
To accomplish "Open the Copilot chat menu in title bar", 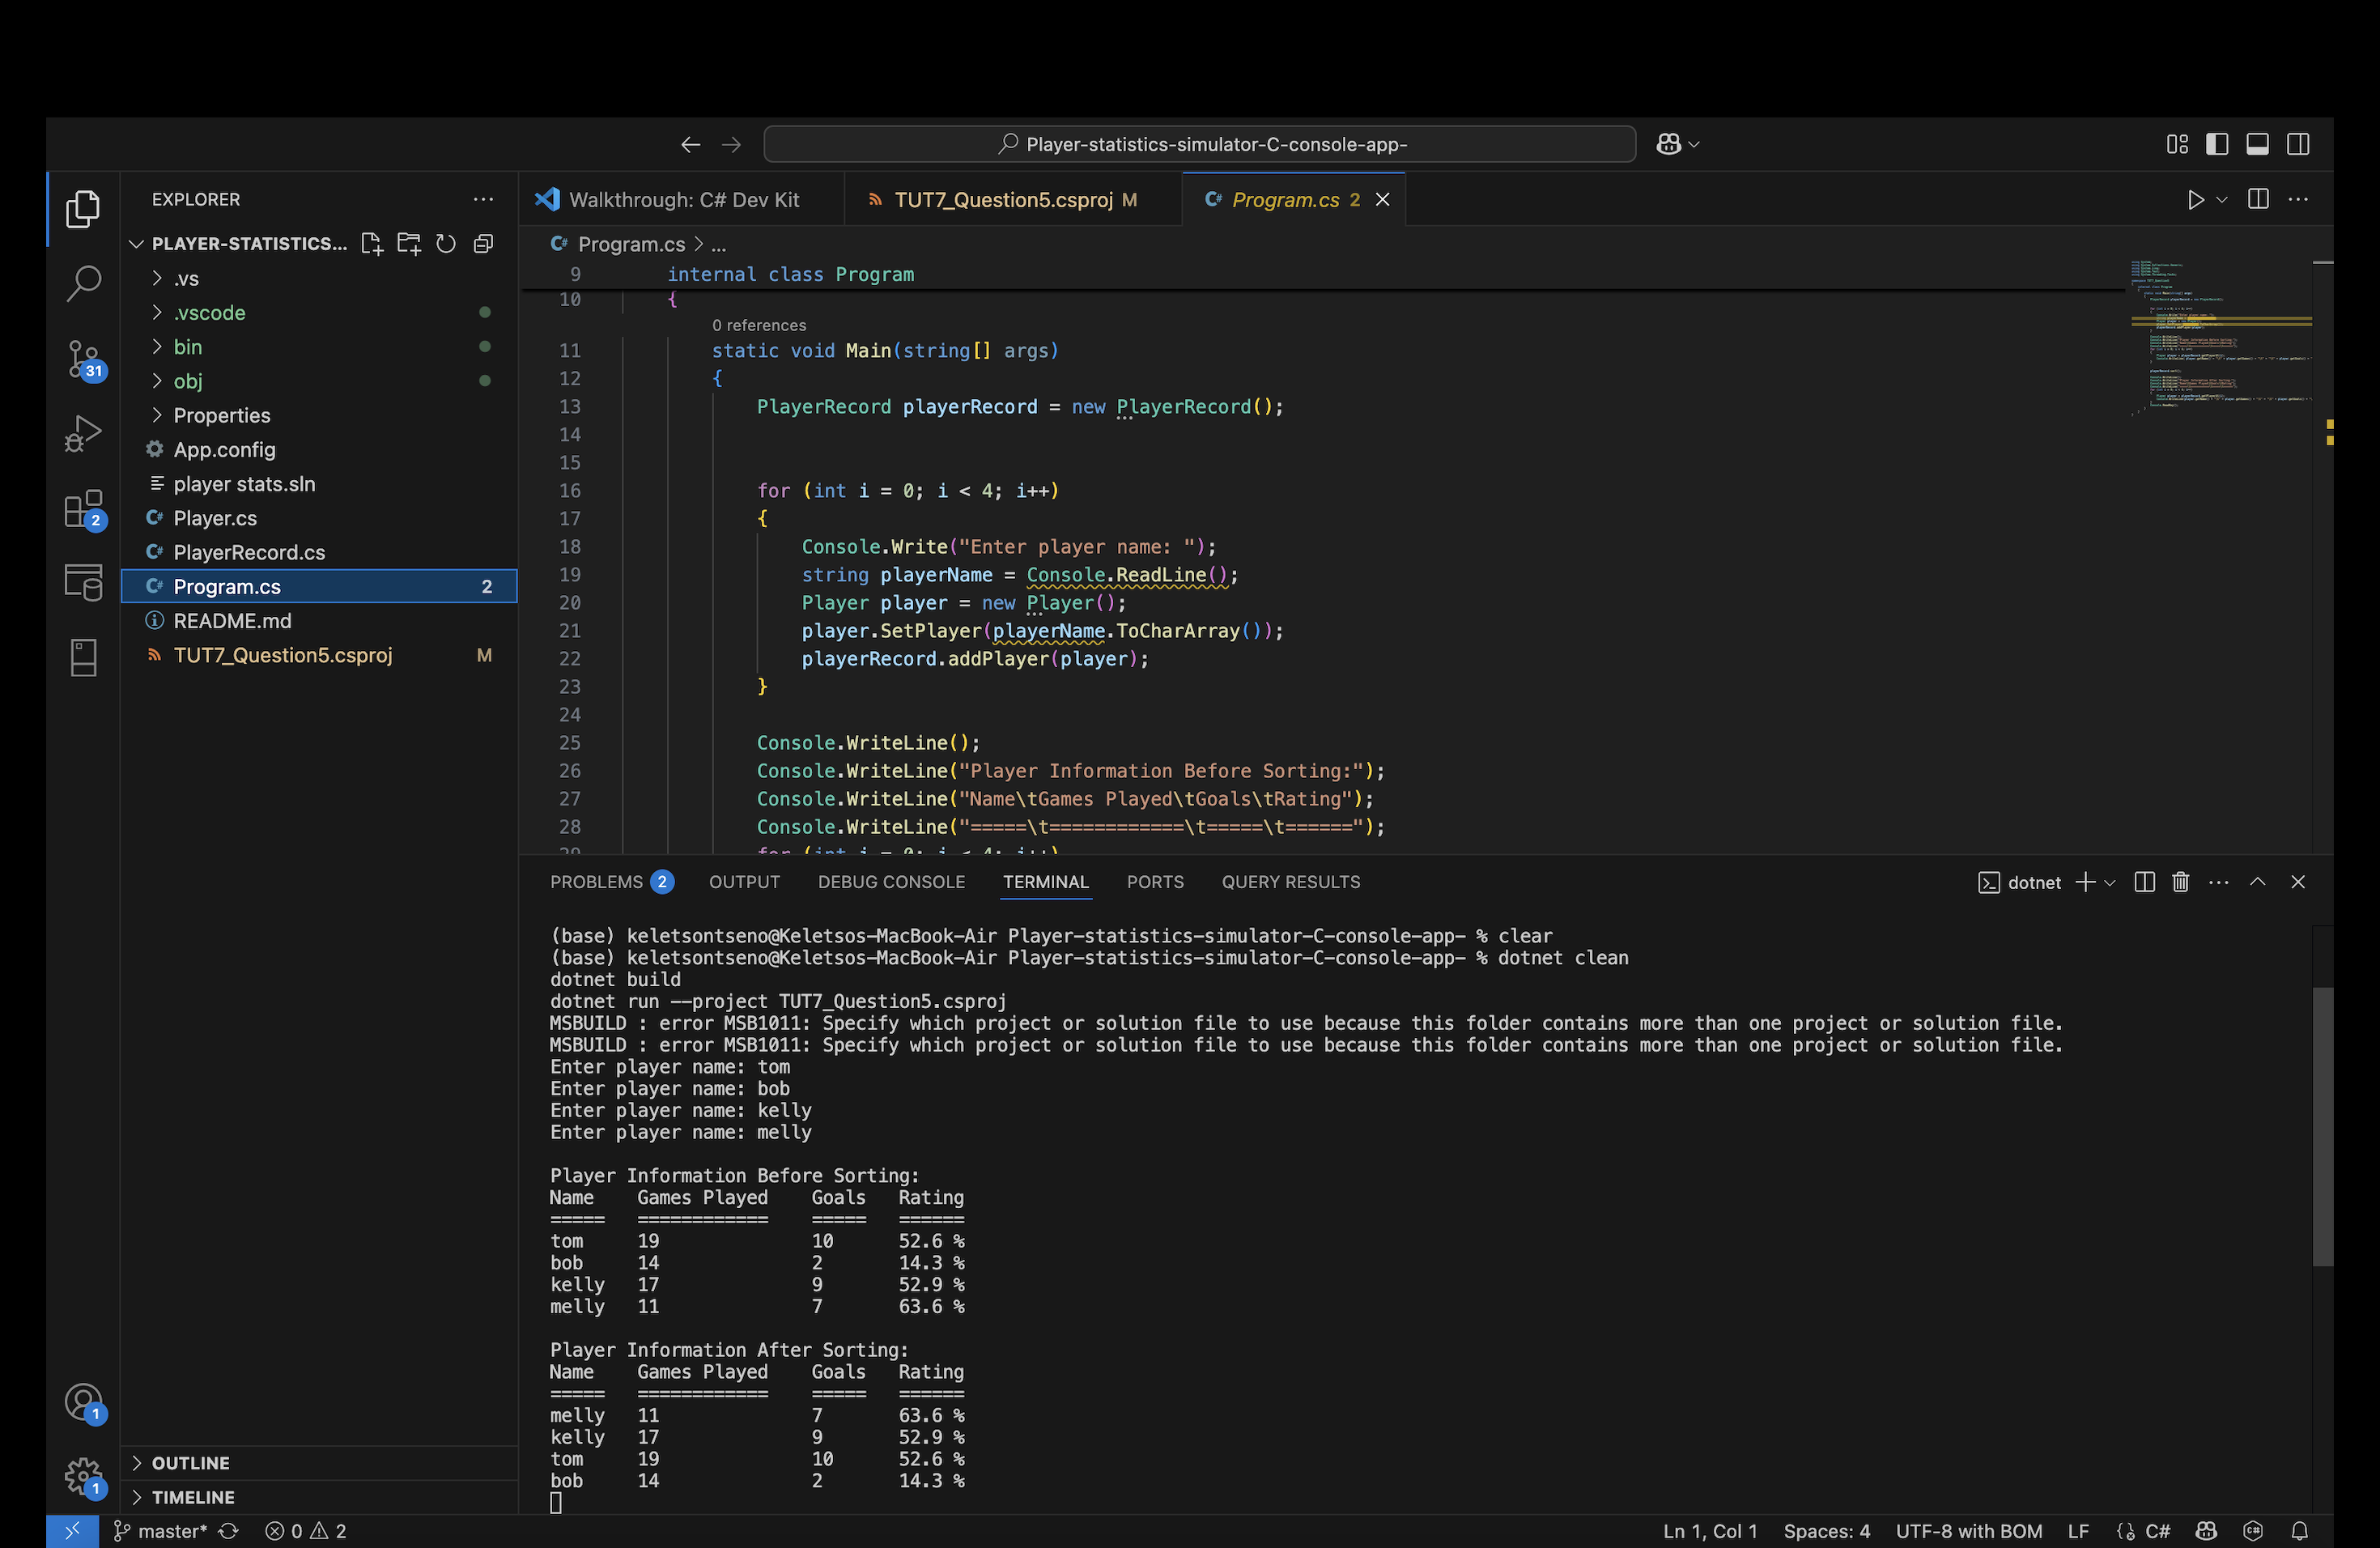I will tap(1677, 144).
